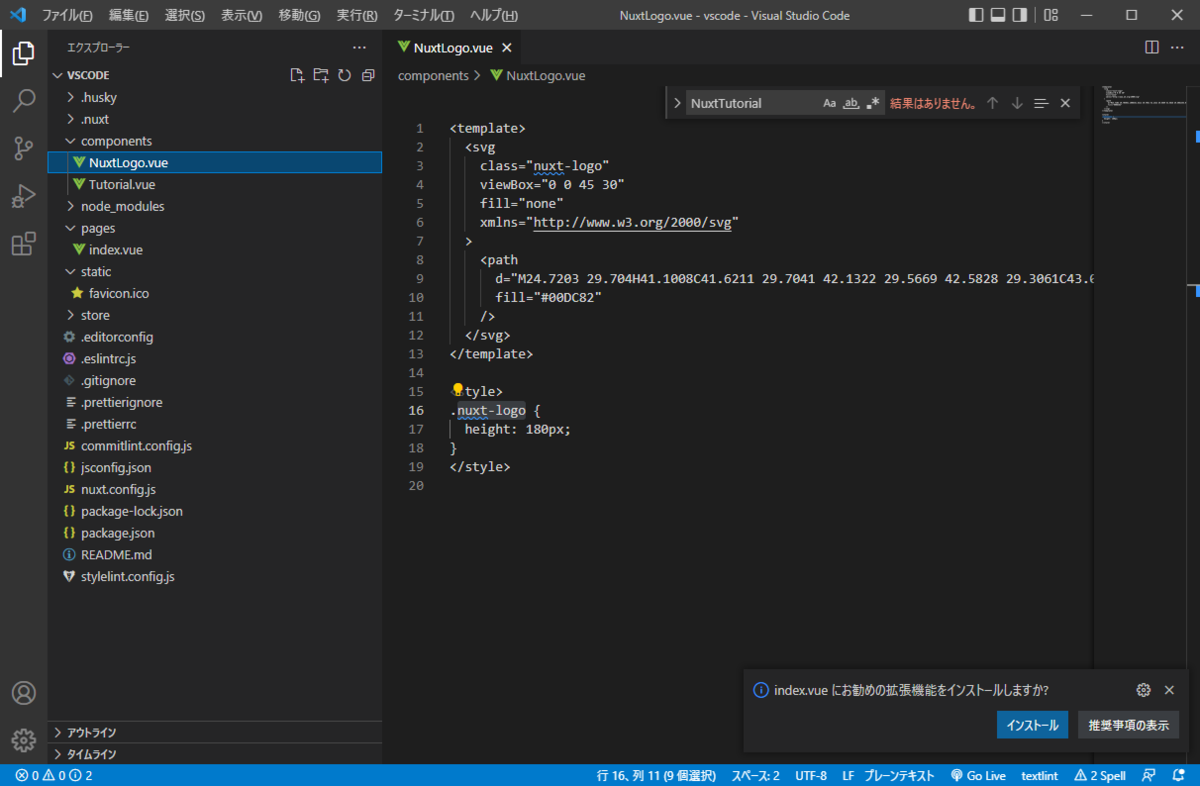Expand replace field in find widget
Image resolution: width=1200 pixels, height=786 pixels.
tap(677, 103)
